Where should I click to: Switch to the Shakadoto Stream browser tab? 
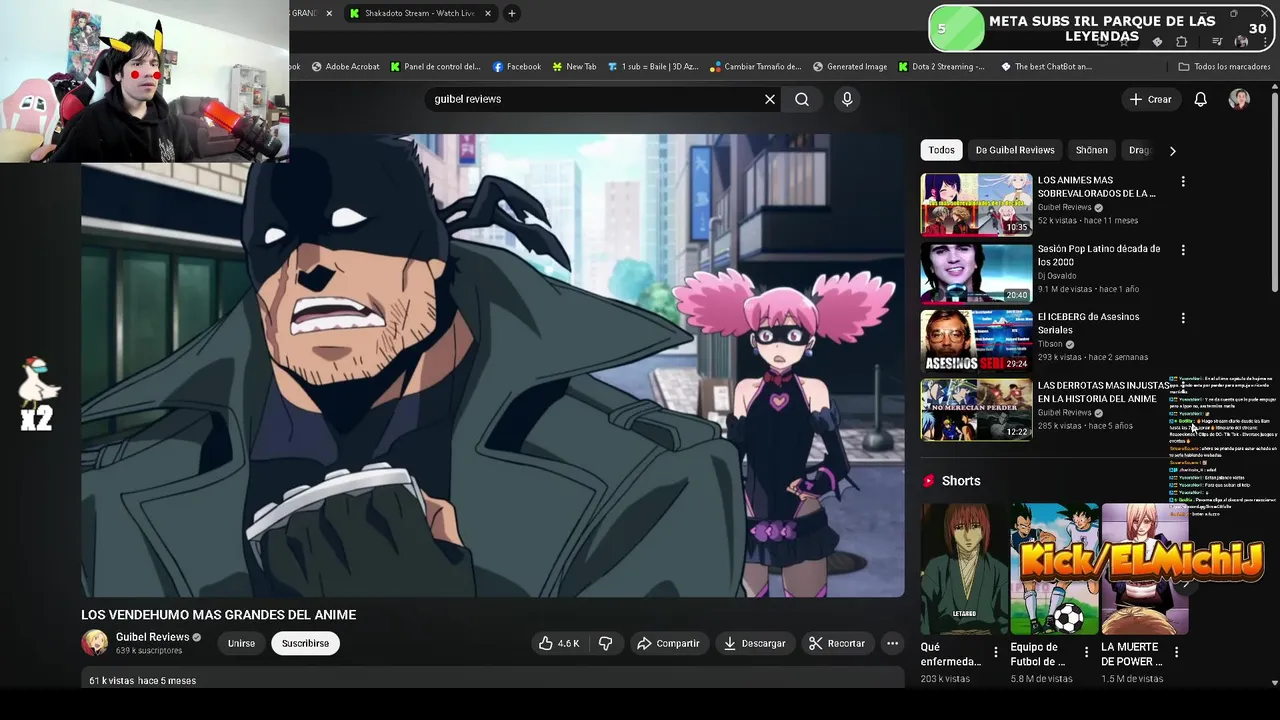[419, 13]
